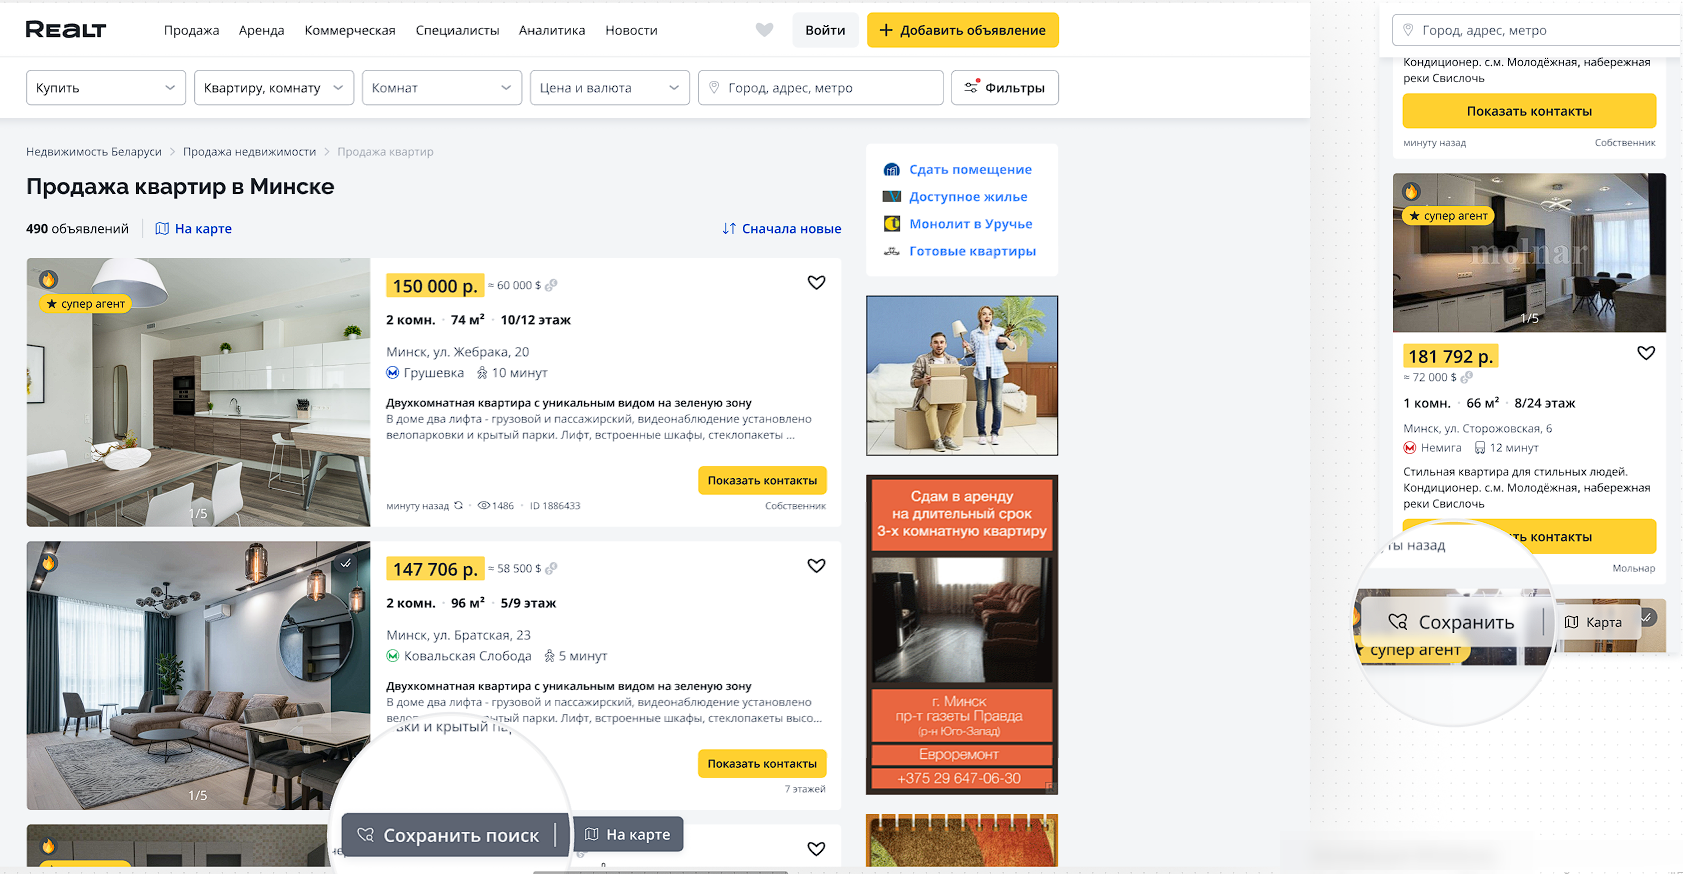This screenshot has width=1683, height=874.
Task: Click the sort arrows icon near Сначала новые
Action: tap(729, 229)
